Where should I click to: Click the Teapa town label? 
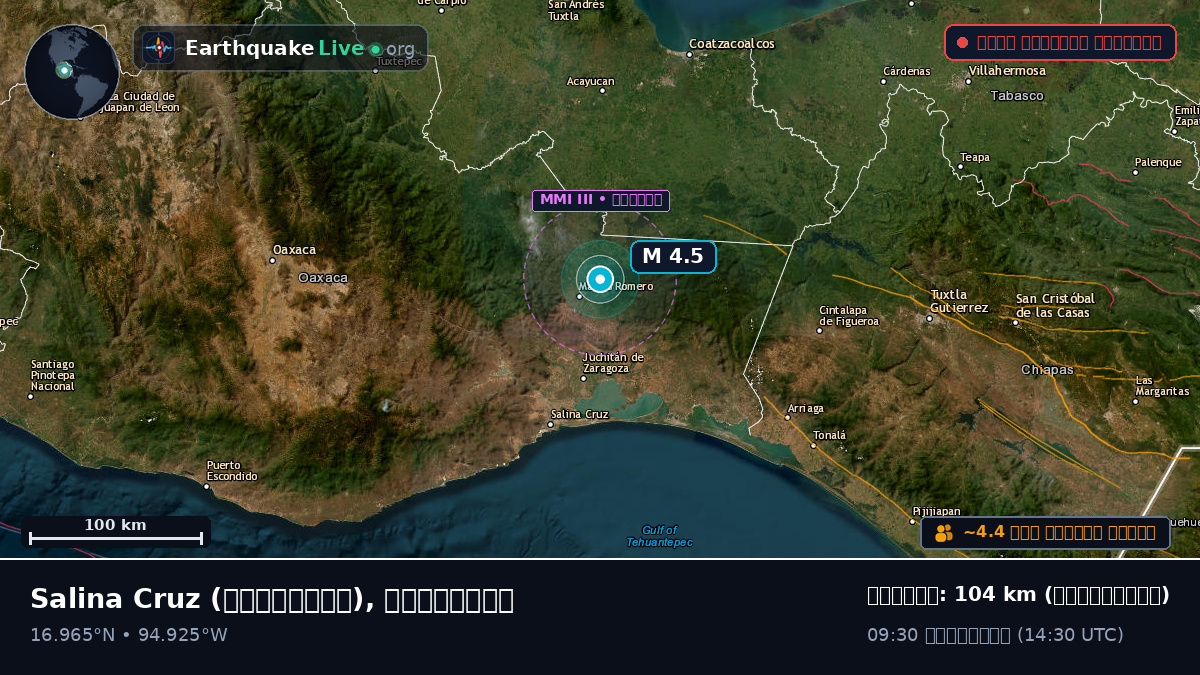(975, 157)
